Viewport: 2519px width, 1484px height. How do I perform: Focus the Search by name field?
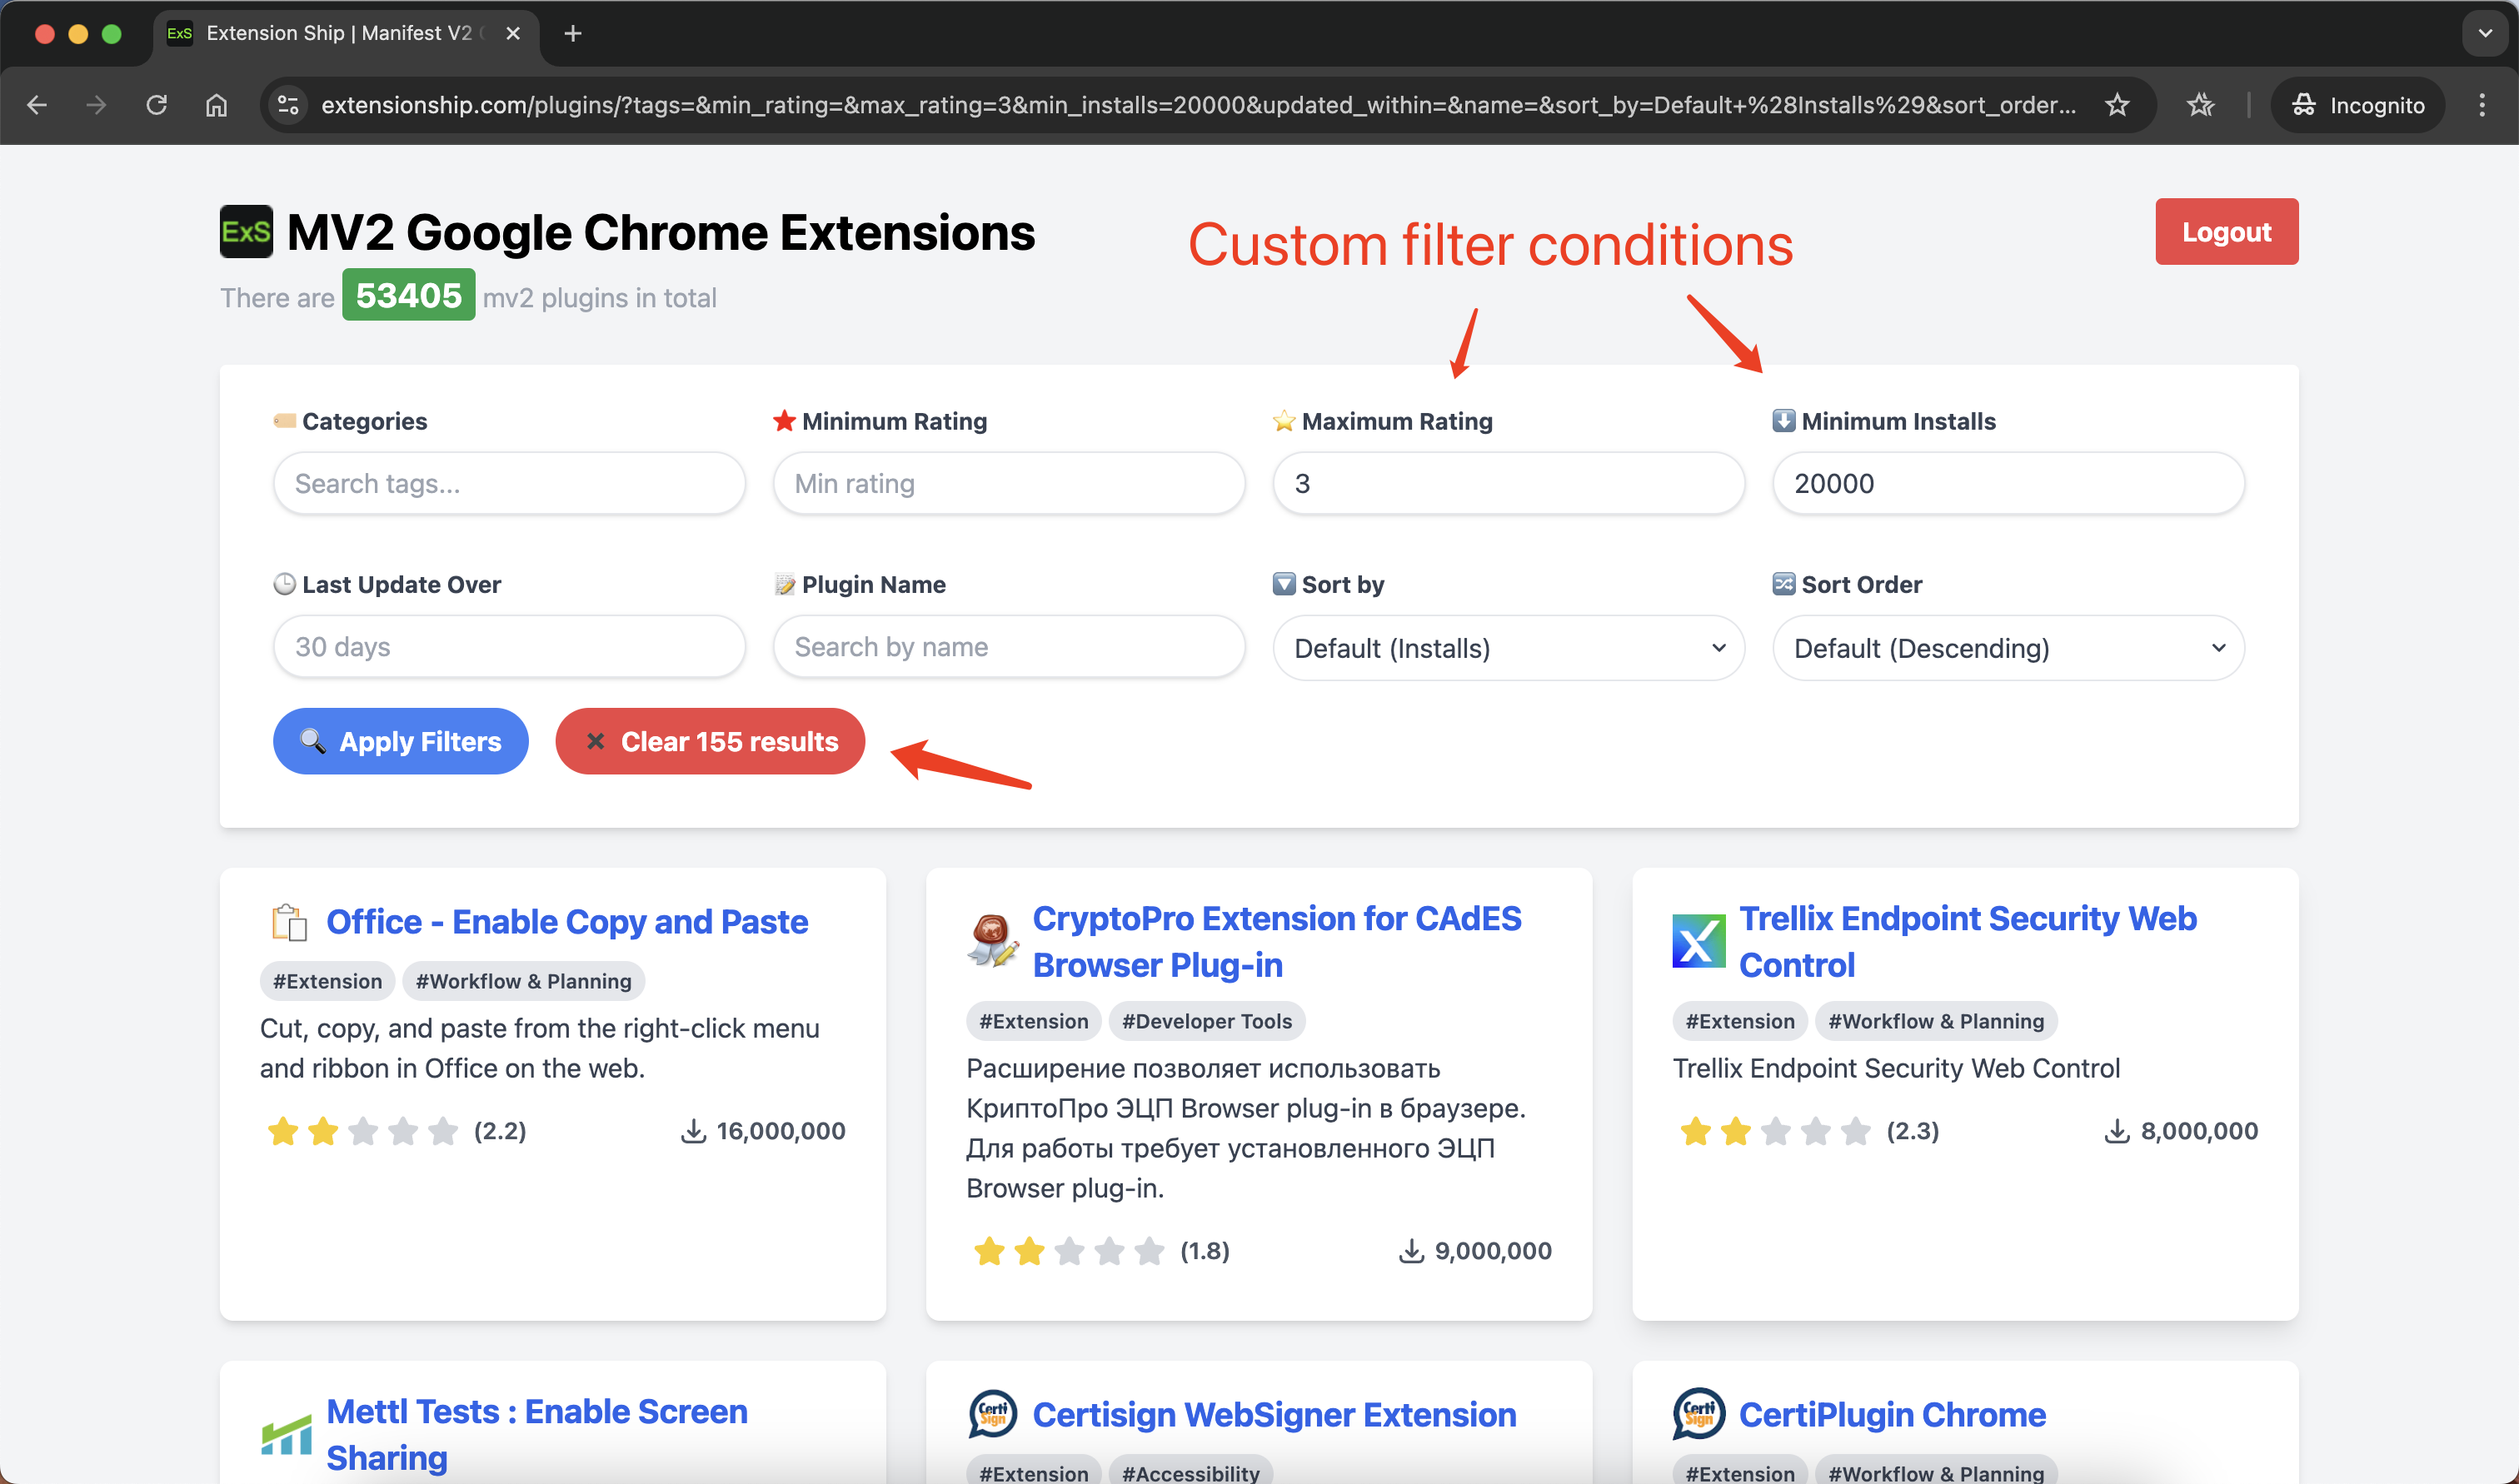1009,647
